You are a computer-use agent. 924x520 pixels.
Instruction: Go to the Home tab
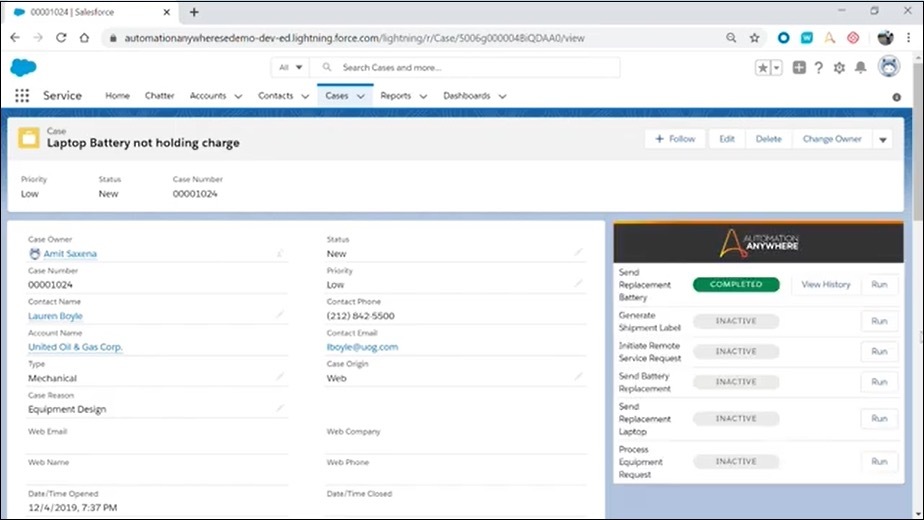coord(117,96)
